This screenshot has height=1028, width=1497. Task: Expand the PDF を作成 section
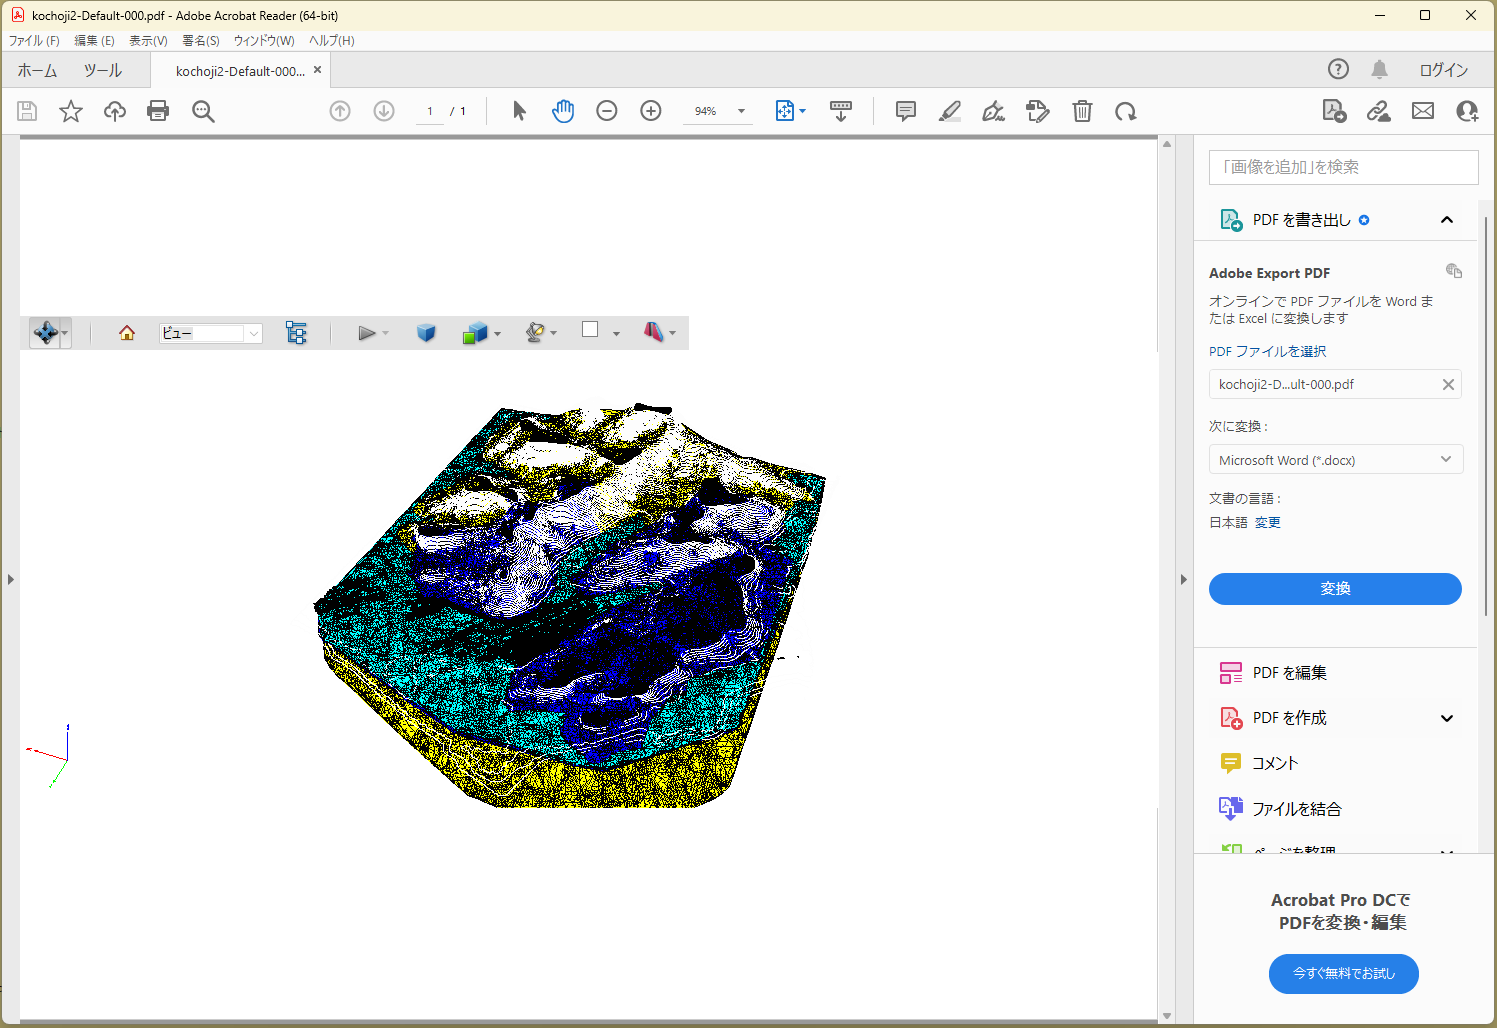tap(1447, 718)
